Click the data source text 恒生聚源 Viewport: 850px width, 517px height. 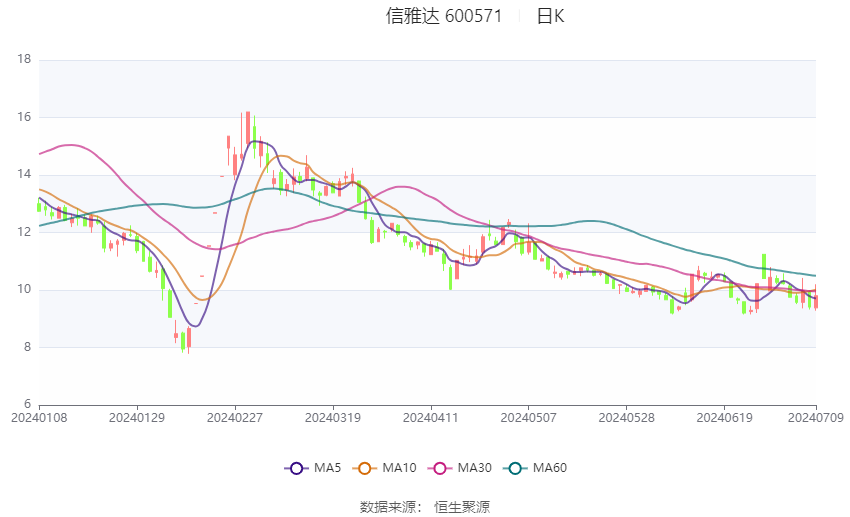coord(462,507)
